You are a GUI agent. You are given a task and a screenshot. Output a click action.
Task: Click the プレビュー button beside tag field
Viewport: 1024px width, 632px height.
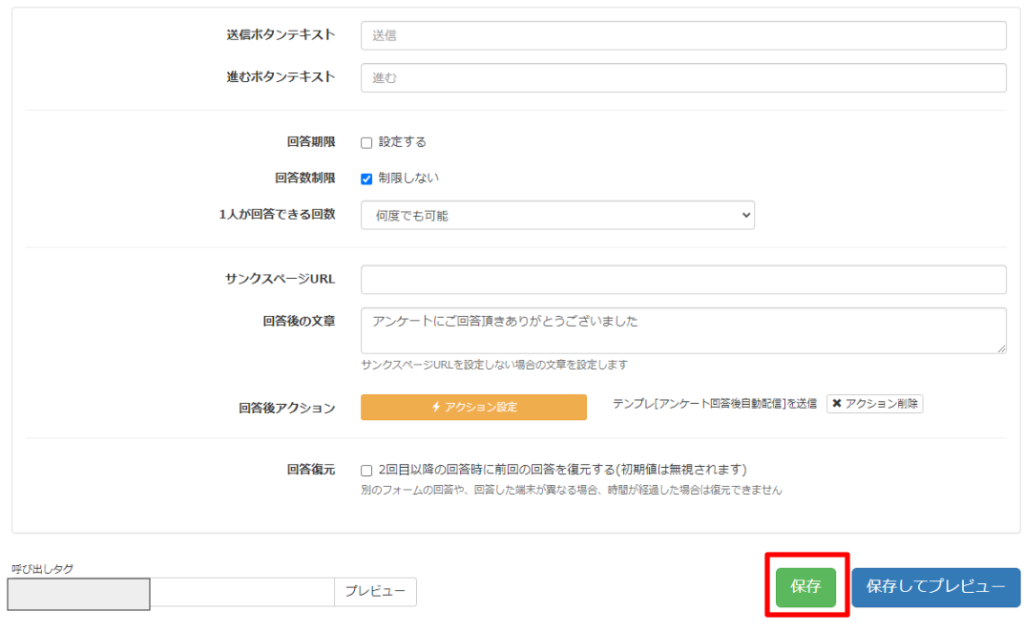pyautogui.click(x=376, y=592)
